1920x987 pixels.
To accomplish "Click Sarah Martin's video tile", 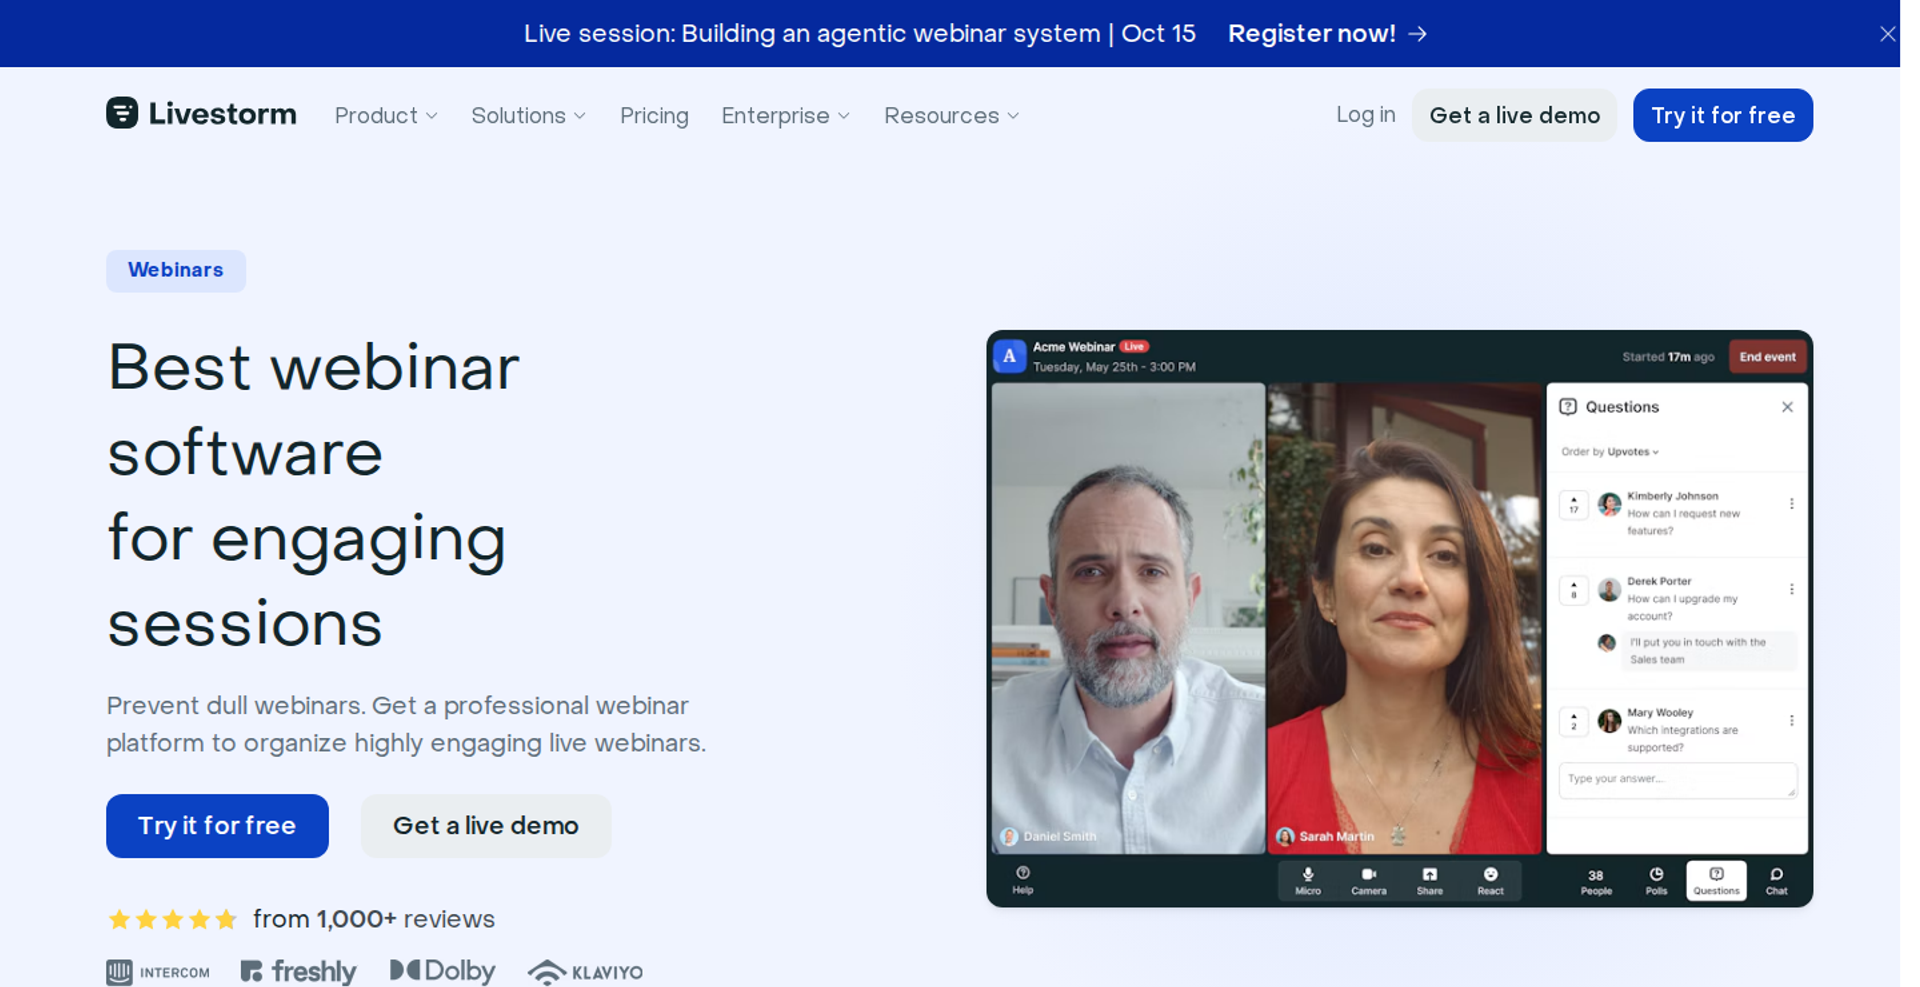I will (1404, 618).
